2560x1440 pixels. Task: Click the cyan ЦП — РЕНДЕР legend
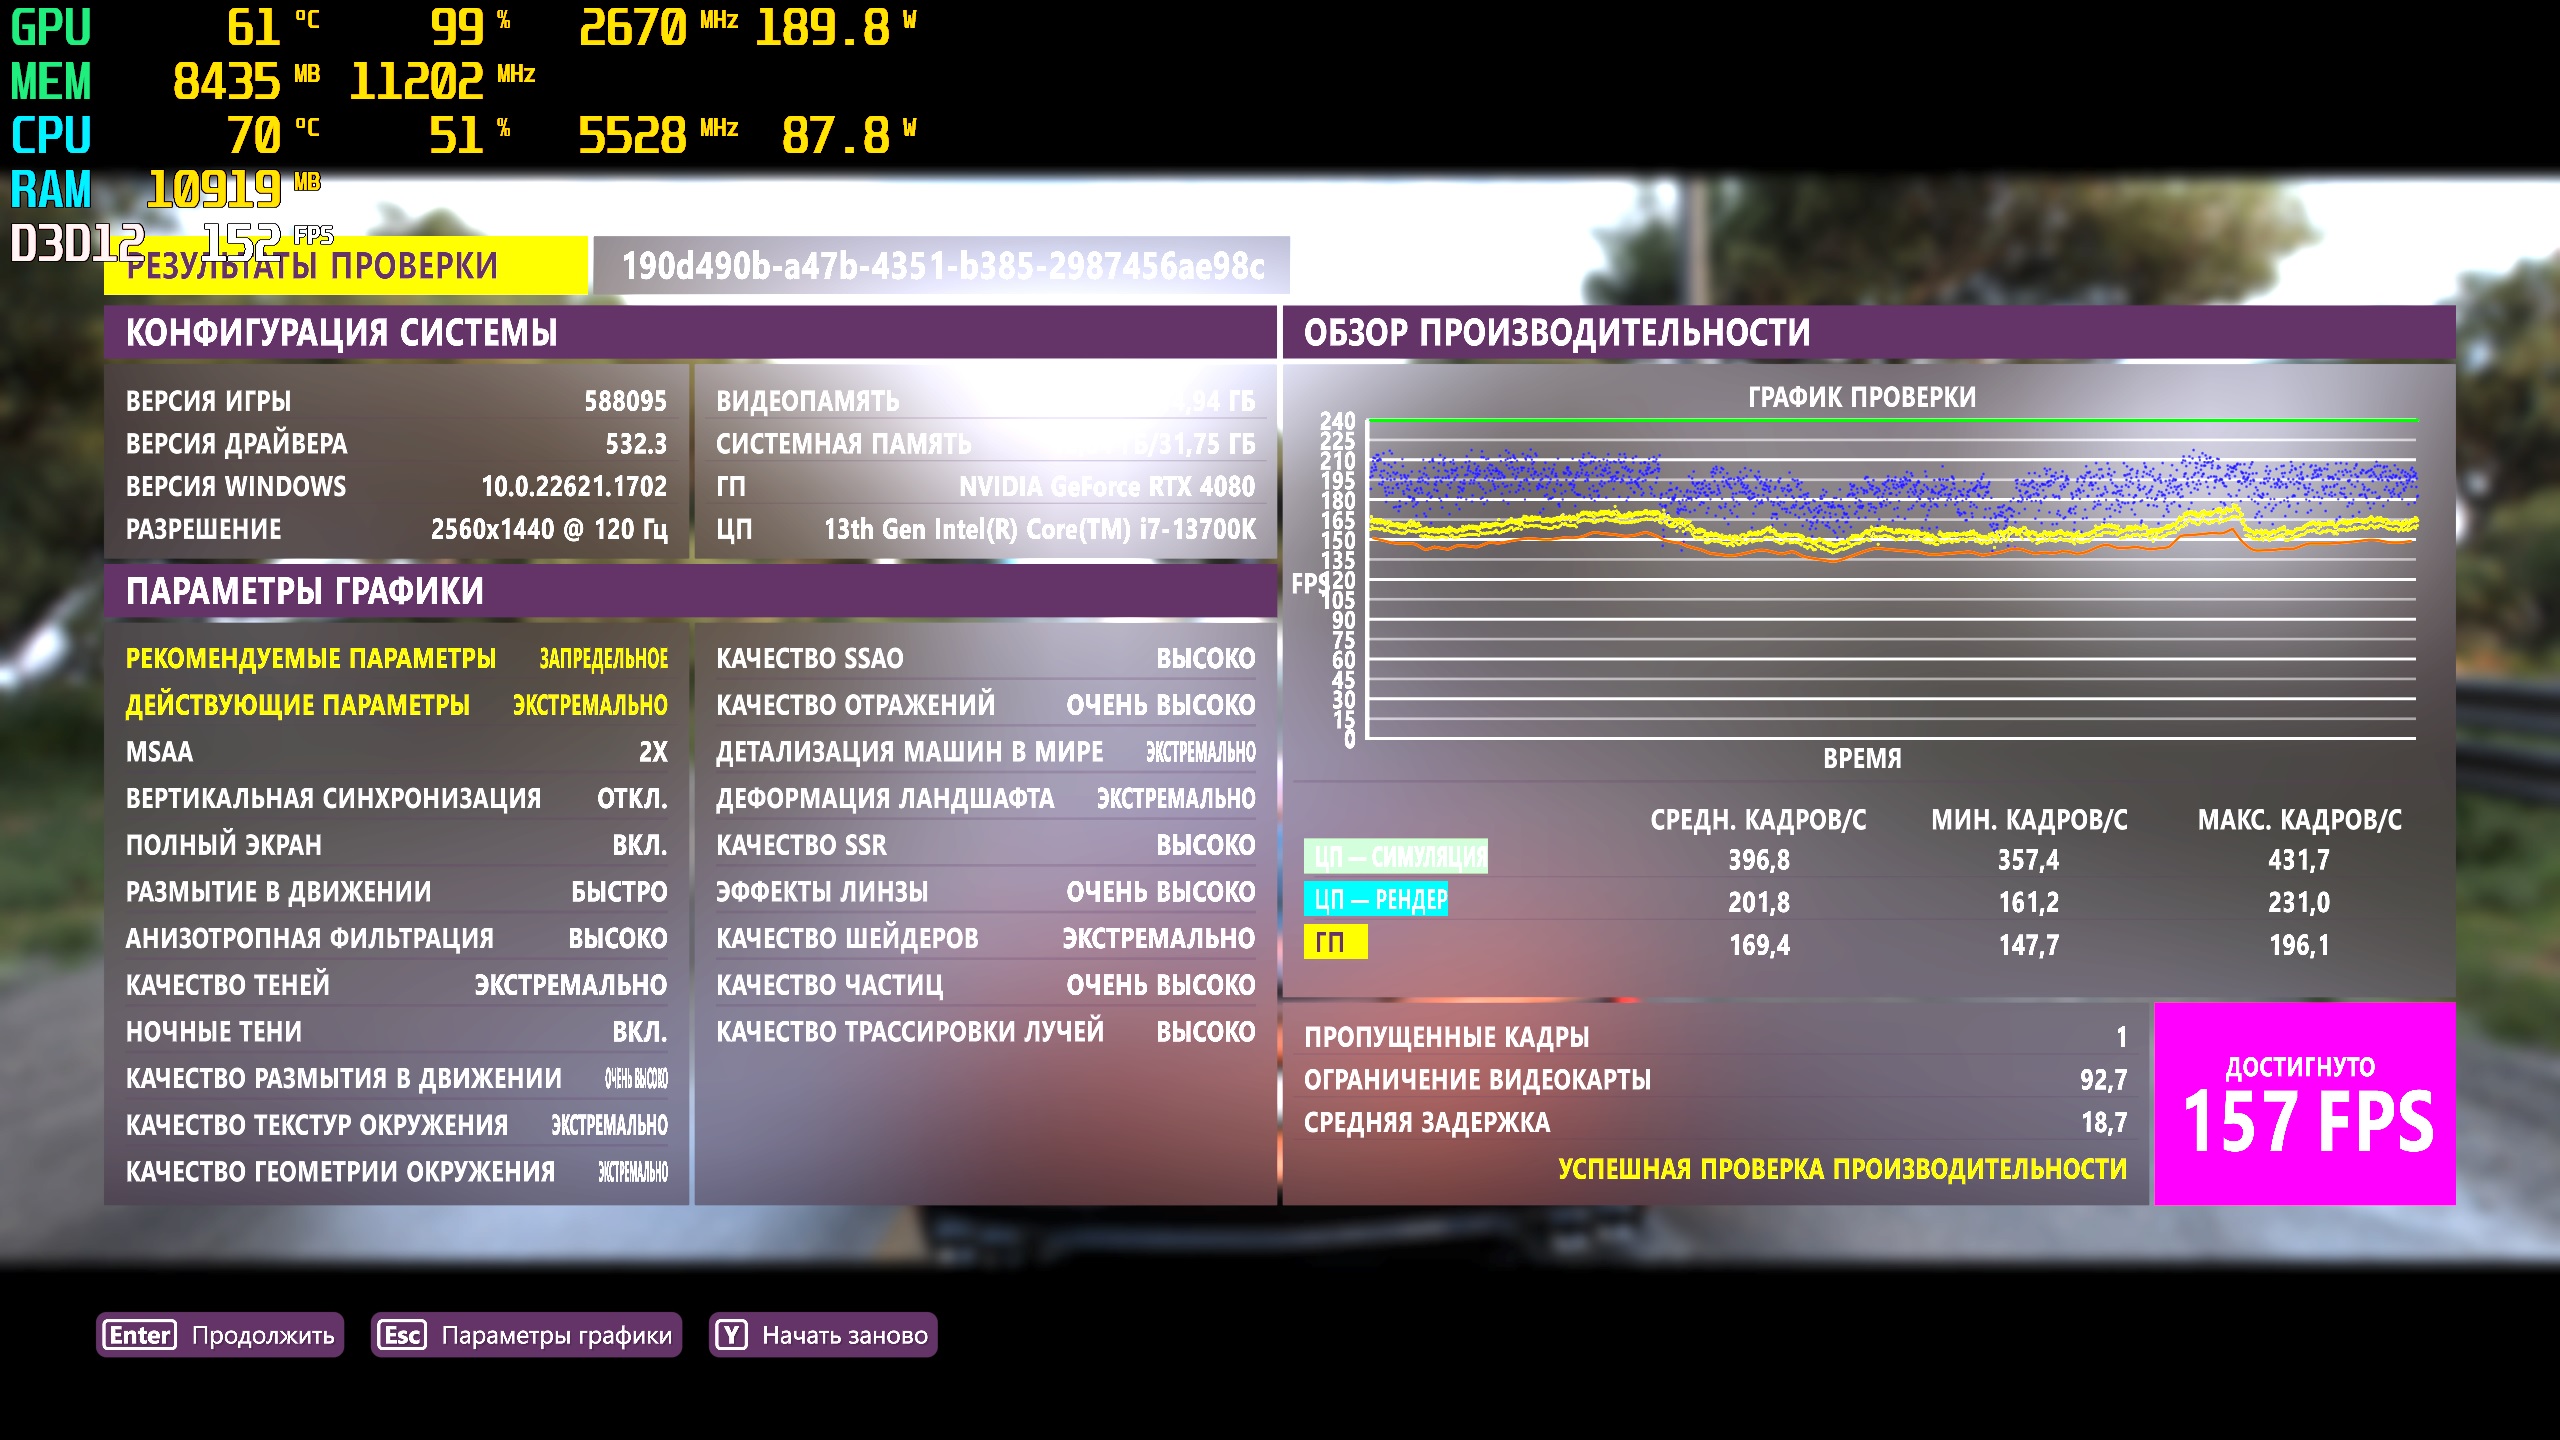(1375, 900)
